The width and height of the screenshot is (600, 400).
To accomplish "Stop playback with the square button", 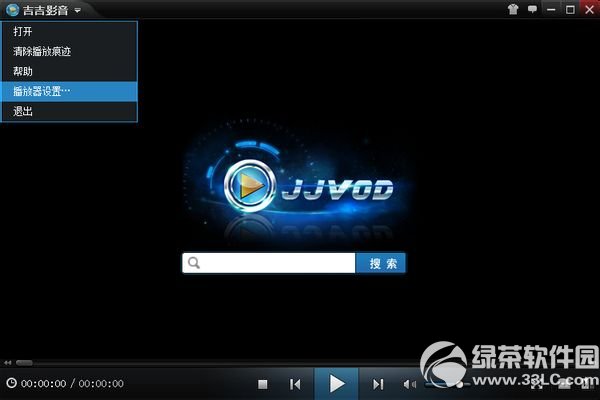I will click(x=262, y=384).
